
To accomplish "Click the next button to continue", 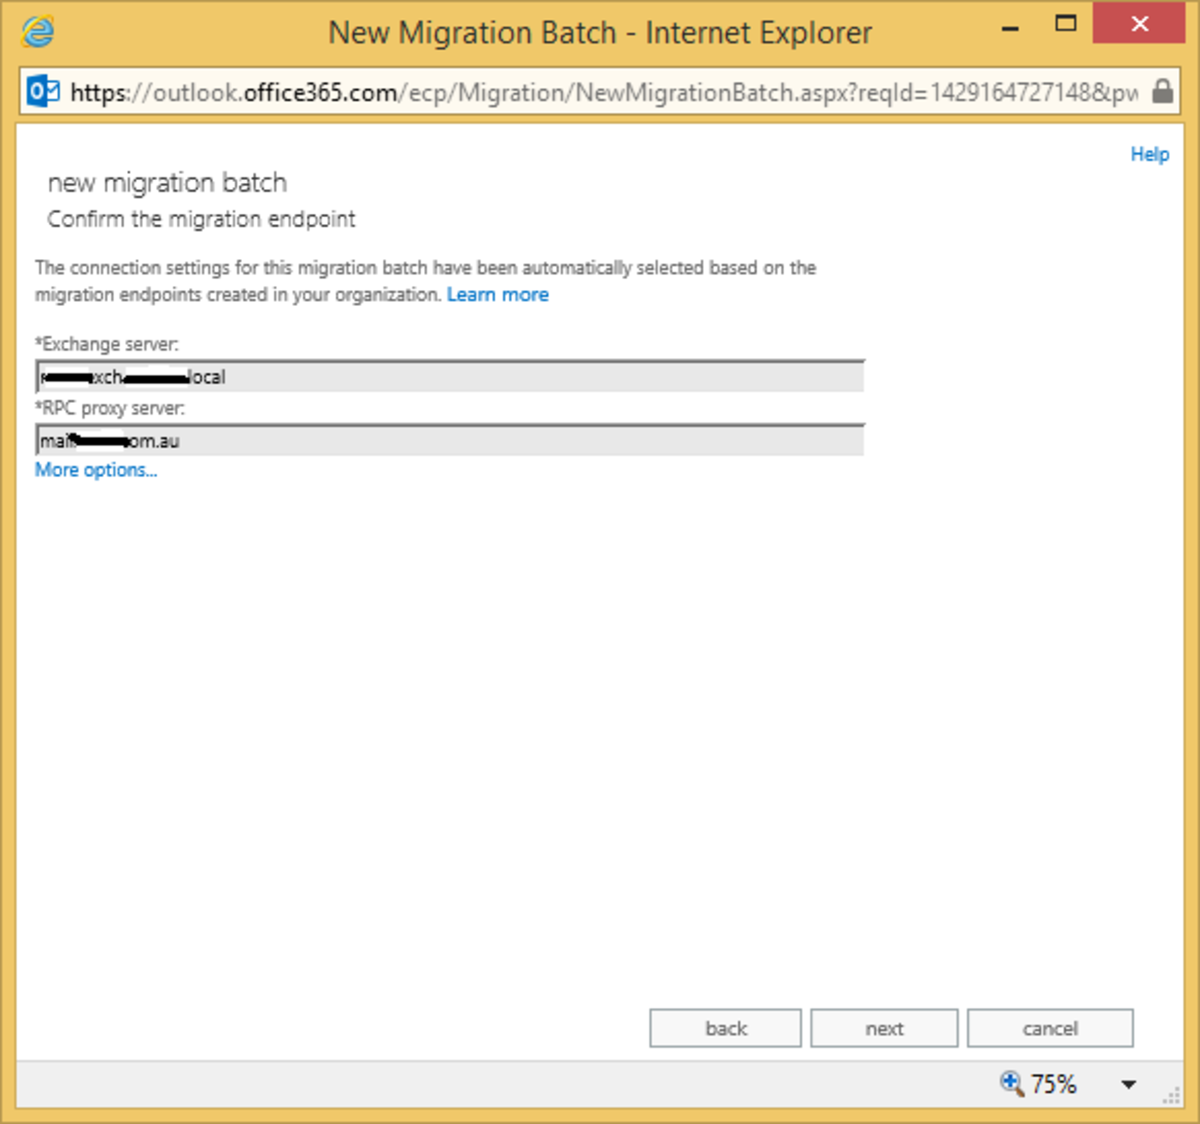I will point(884,1028).
